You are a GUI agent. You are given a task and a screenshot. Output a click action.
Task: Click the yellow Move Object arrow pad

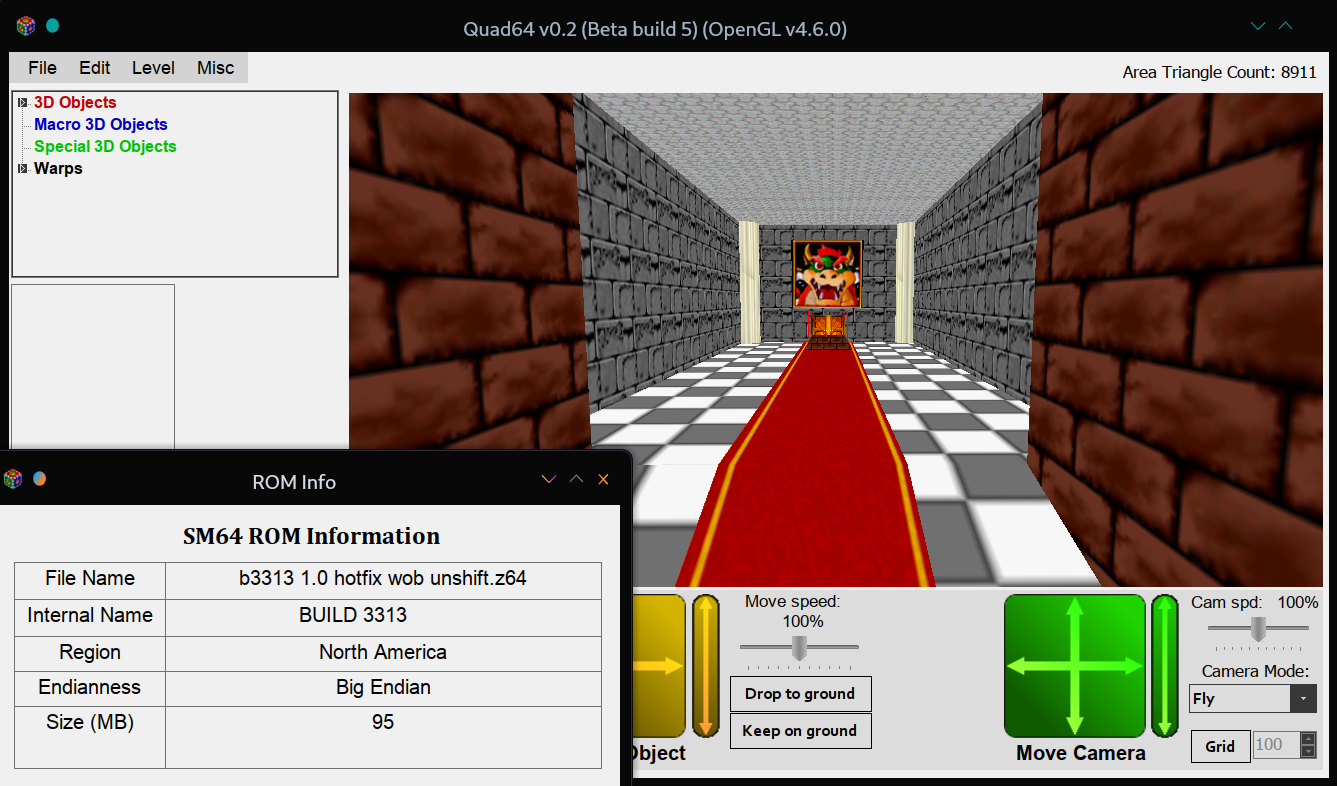658,666
